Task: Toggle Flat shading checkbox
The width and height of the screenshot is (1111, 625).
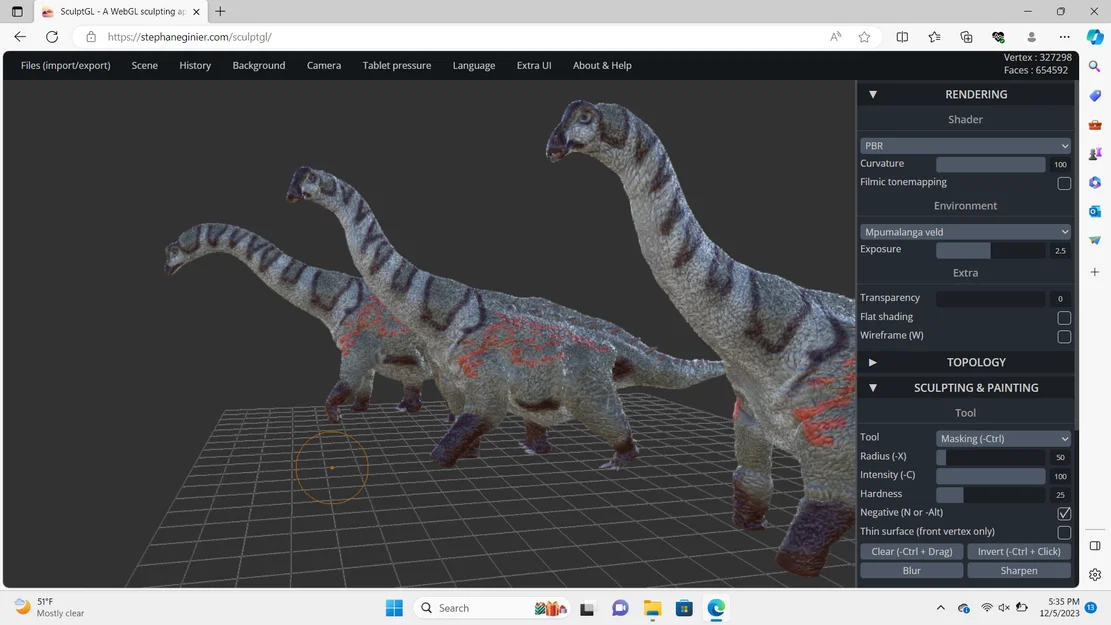Action: pyautogui.click(x=1064, y=317)
